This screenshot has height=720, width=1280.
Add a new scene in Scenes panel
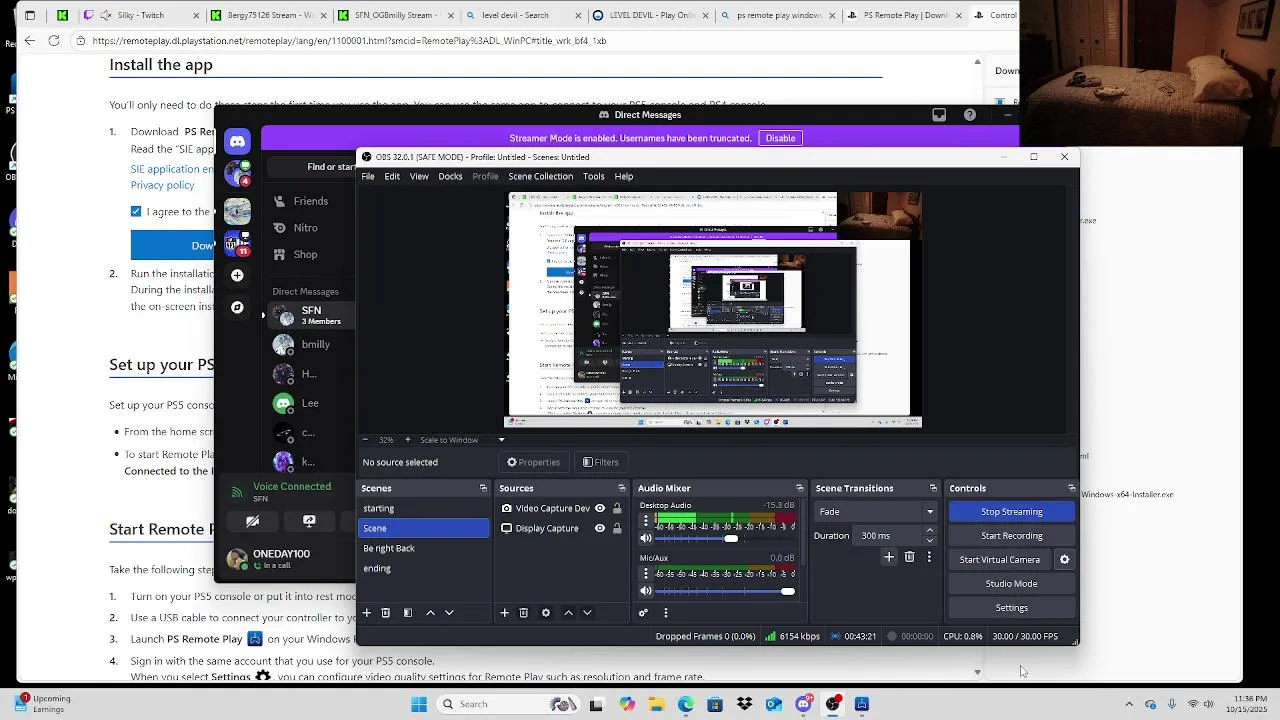coord(366,613)
